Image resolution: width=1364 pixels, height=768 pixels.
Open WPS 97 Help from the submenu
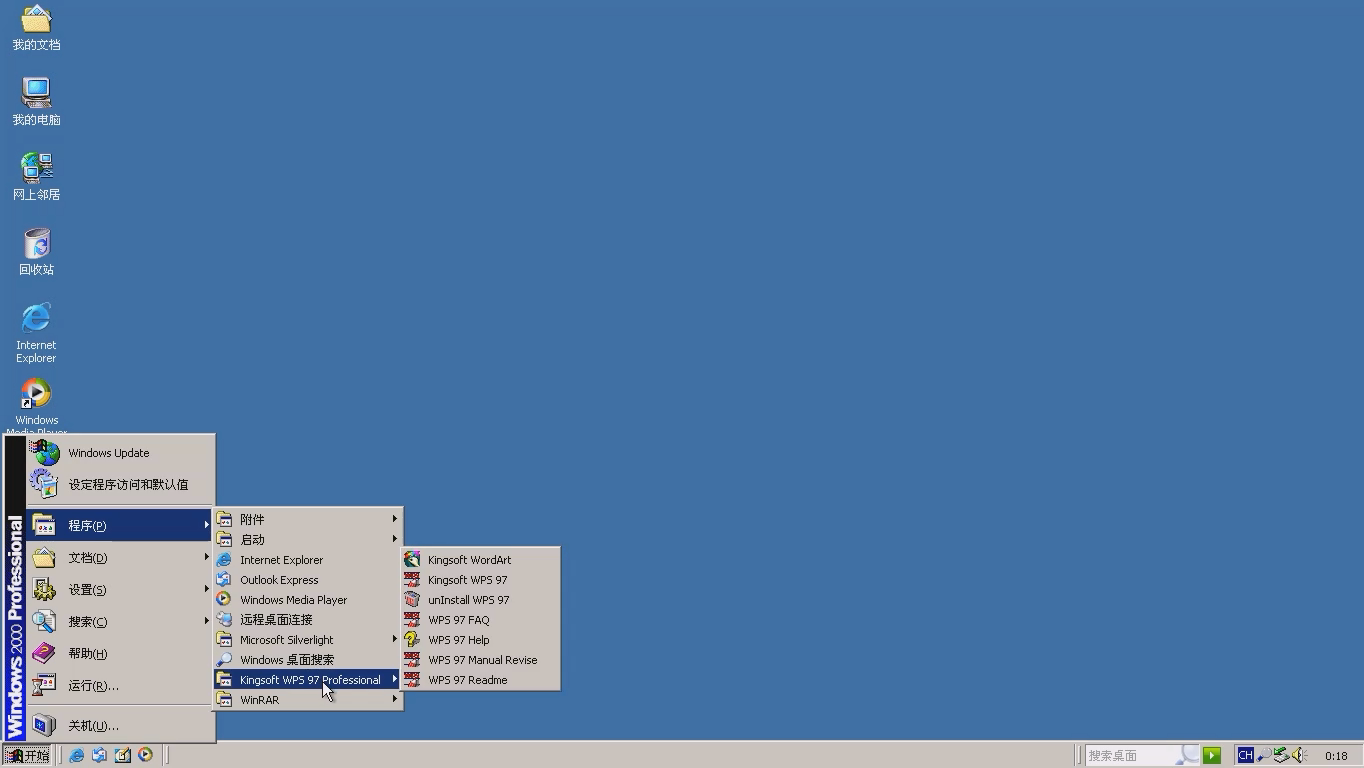click(481, 639)
